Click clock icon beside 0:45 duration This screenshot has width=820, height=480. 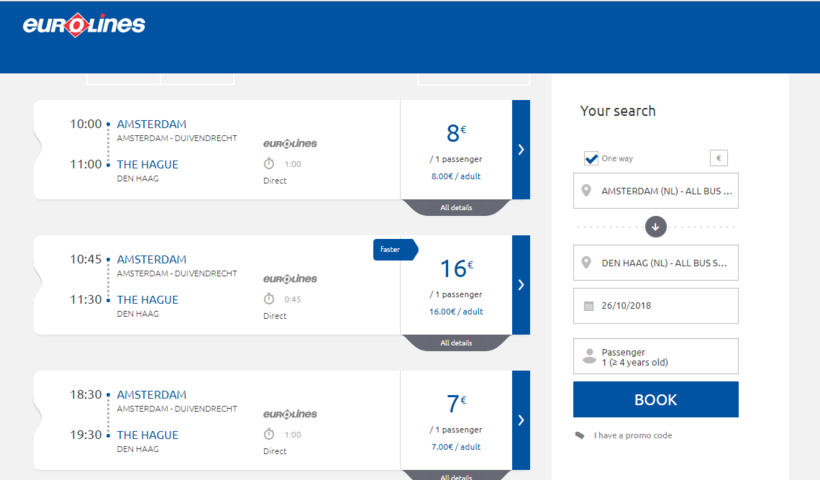tap(269, 299)
